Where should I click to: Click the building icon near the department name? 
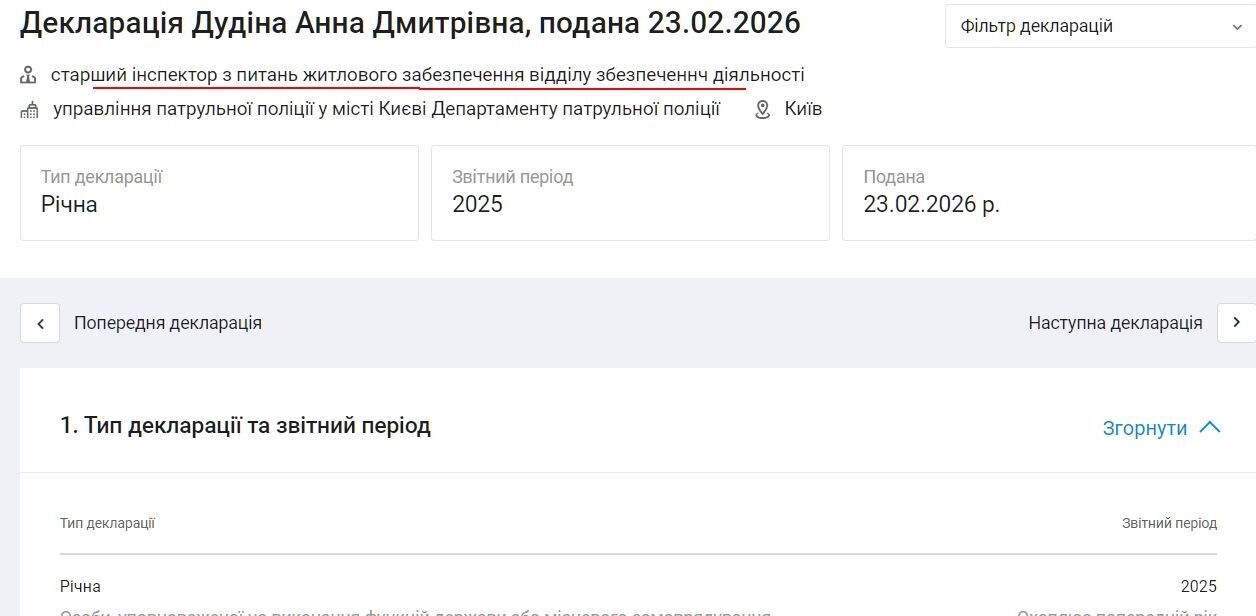[27, 108]
